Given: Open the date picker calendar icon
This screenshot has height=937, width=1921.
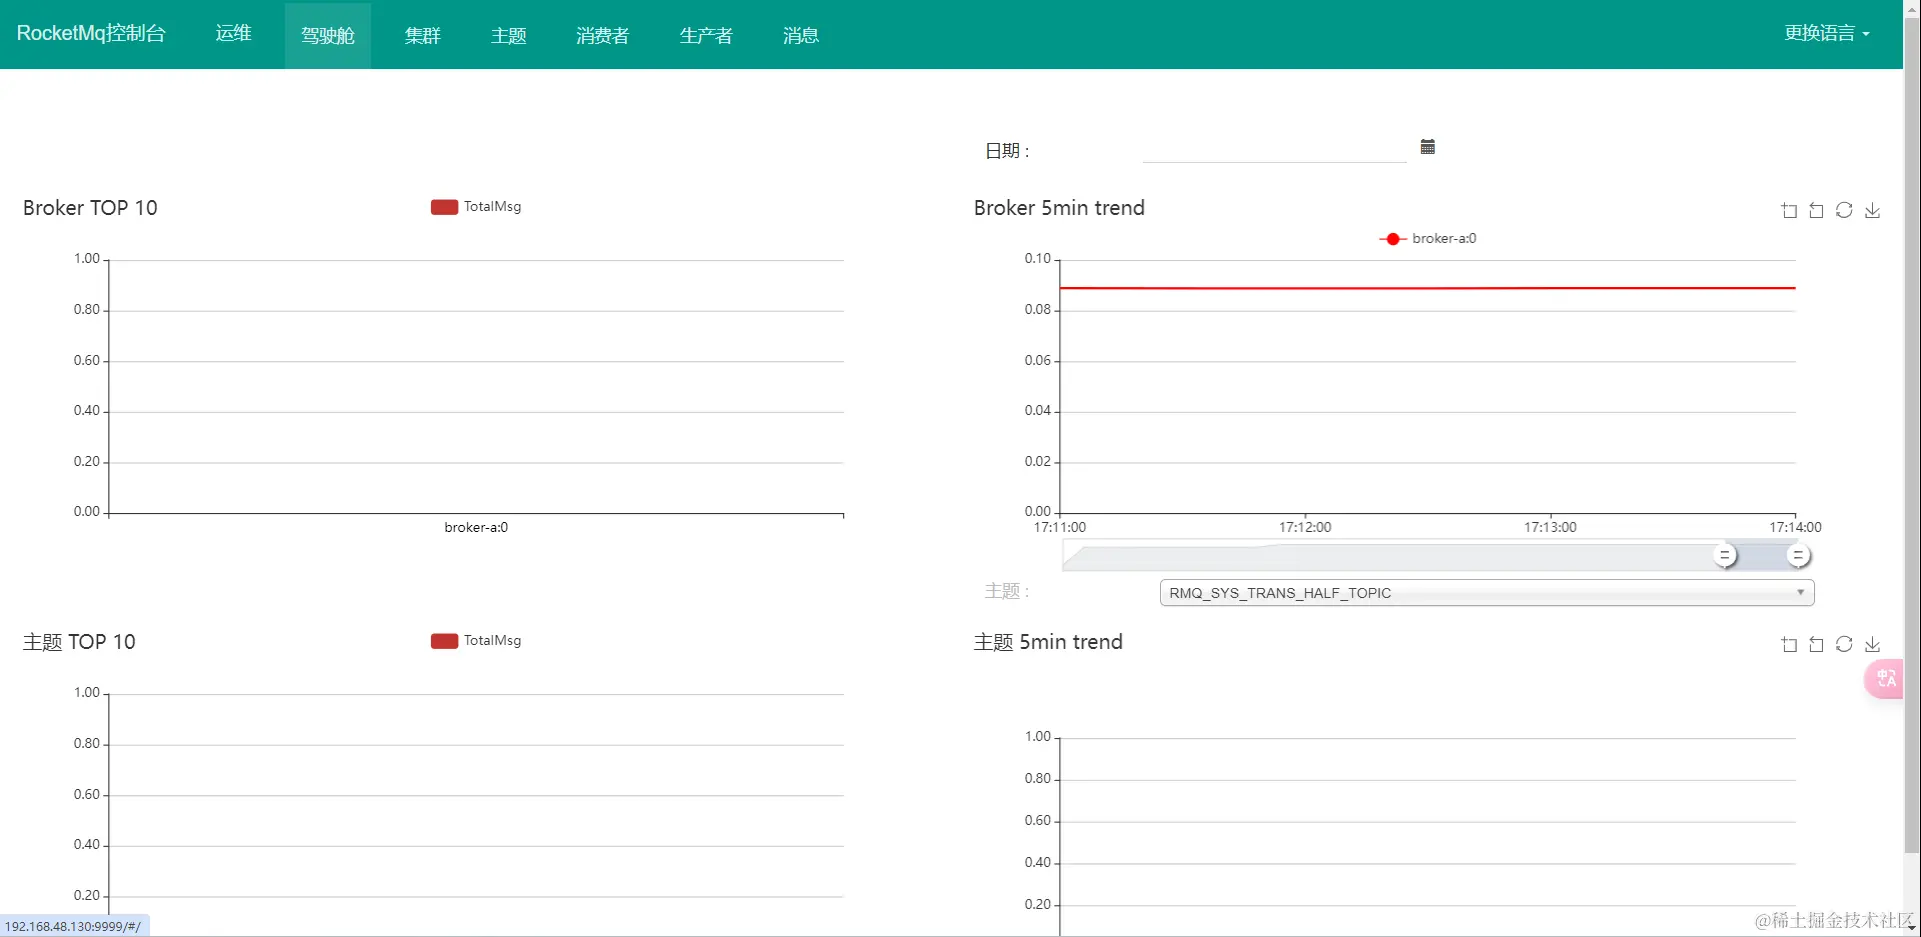Looking at the screenshot, I should [x=1427, y=147].
